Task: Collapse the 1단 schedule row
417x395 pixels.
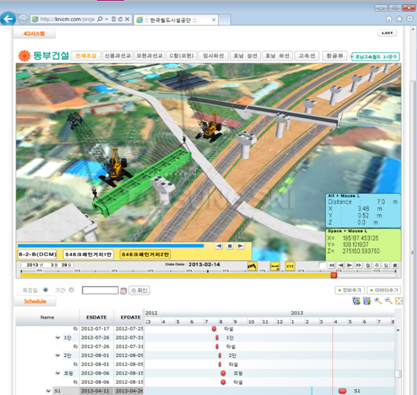Action: pos(58,338)
